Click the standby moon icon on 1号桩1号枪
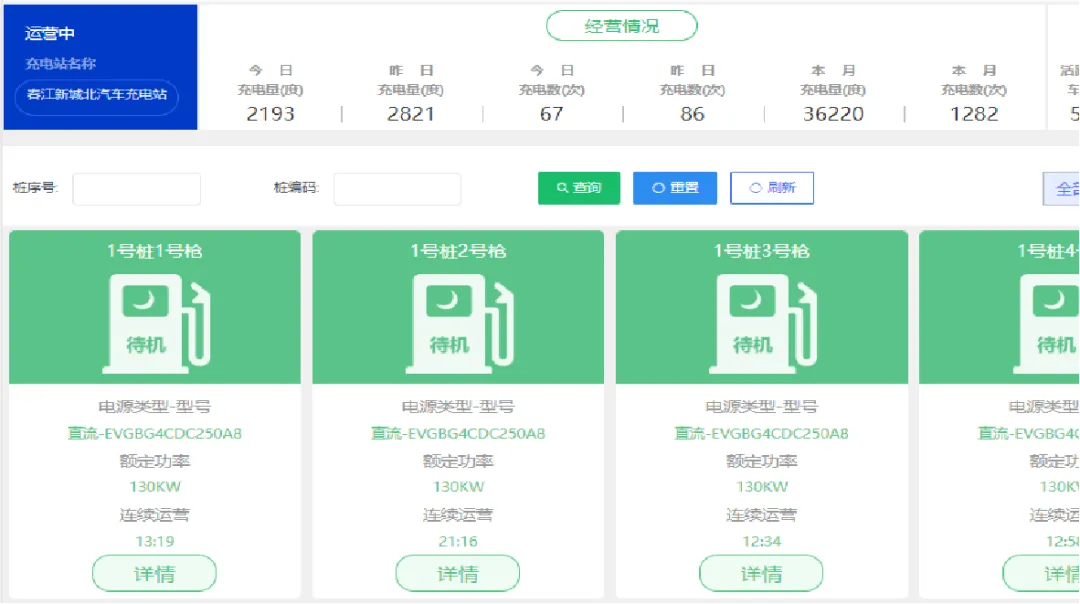1080x604 pixels. [145, 300]
